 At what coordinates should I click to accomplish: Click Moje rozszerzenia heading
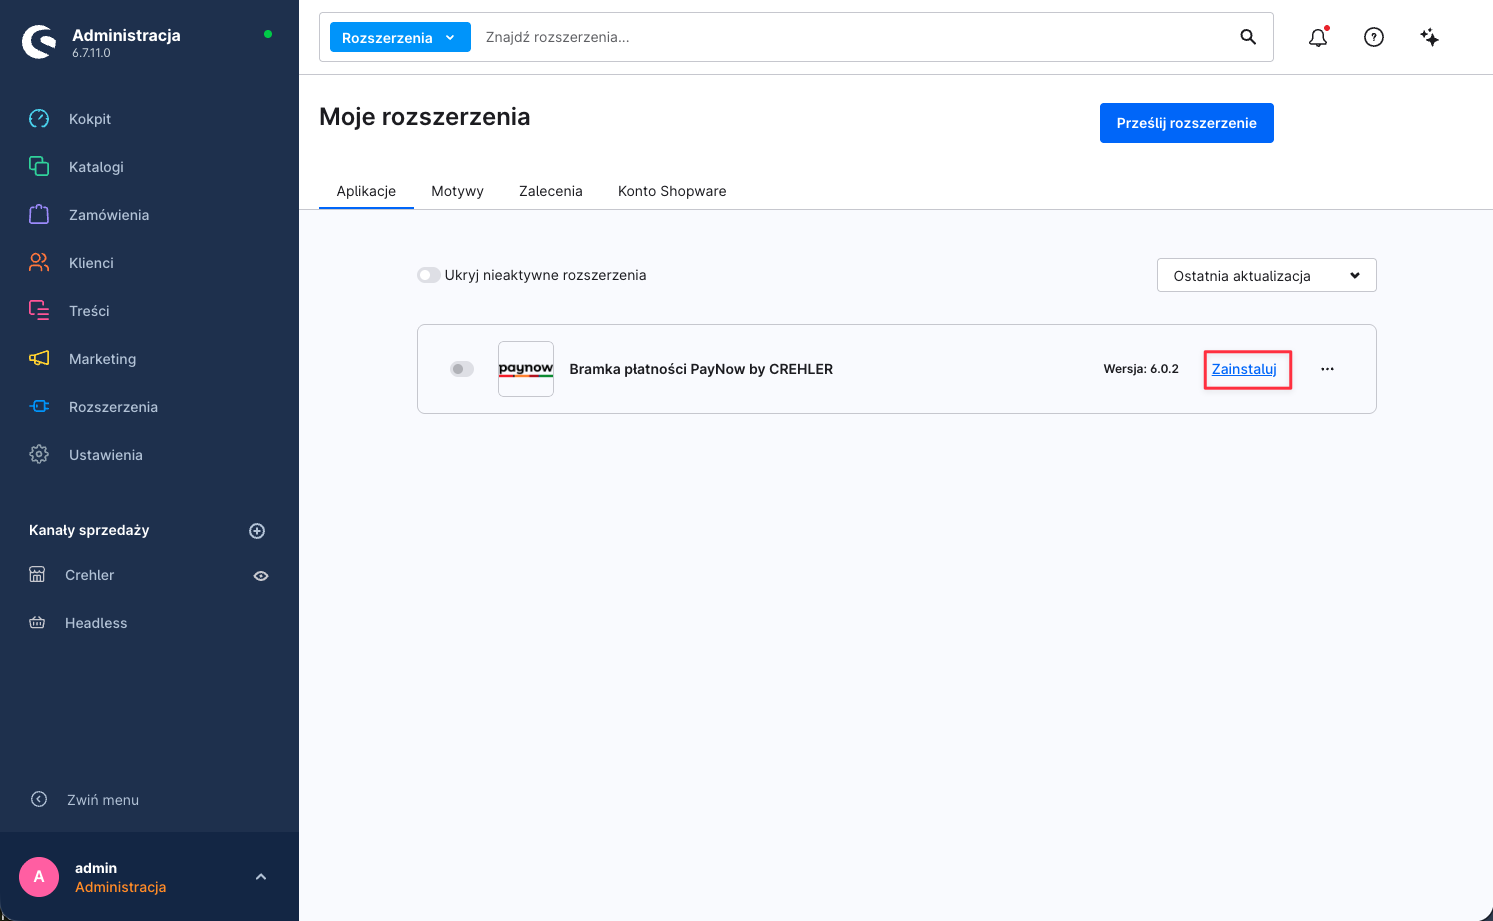click(x=424, y=117)
